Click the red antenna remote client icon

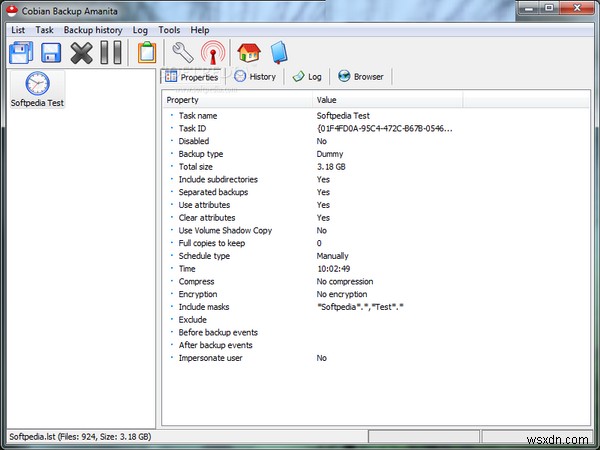tap(213, 52)
